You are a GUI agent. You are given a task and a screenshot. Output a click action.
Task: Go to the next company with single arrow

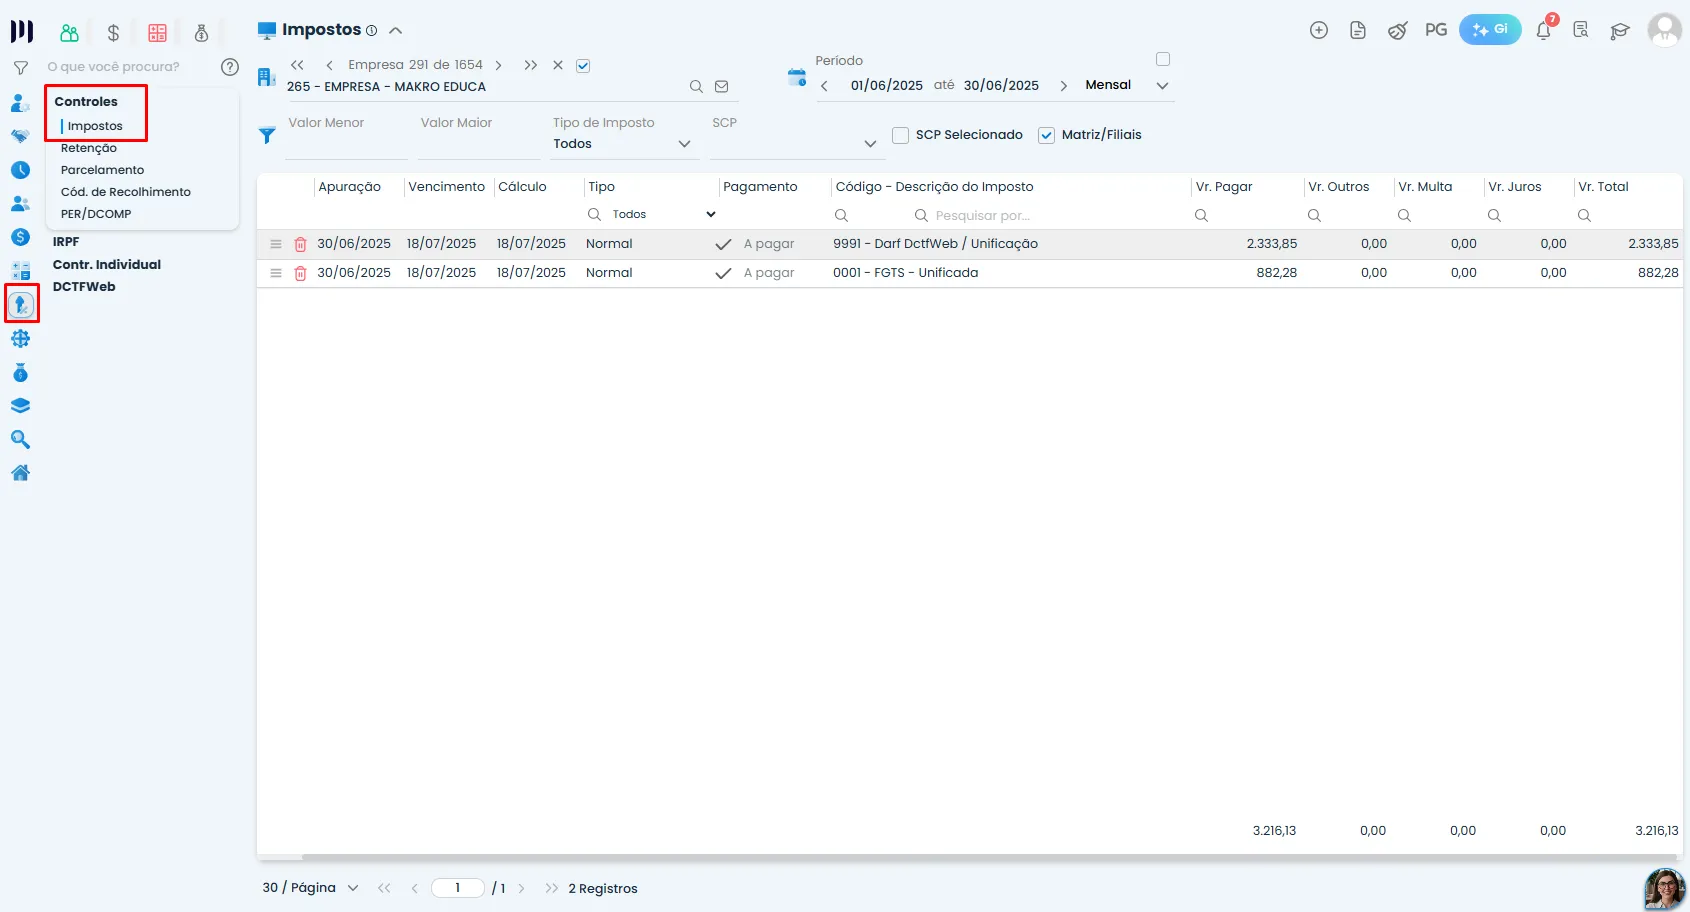click(498, 66)
